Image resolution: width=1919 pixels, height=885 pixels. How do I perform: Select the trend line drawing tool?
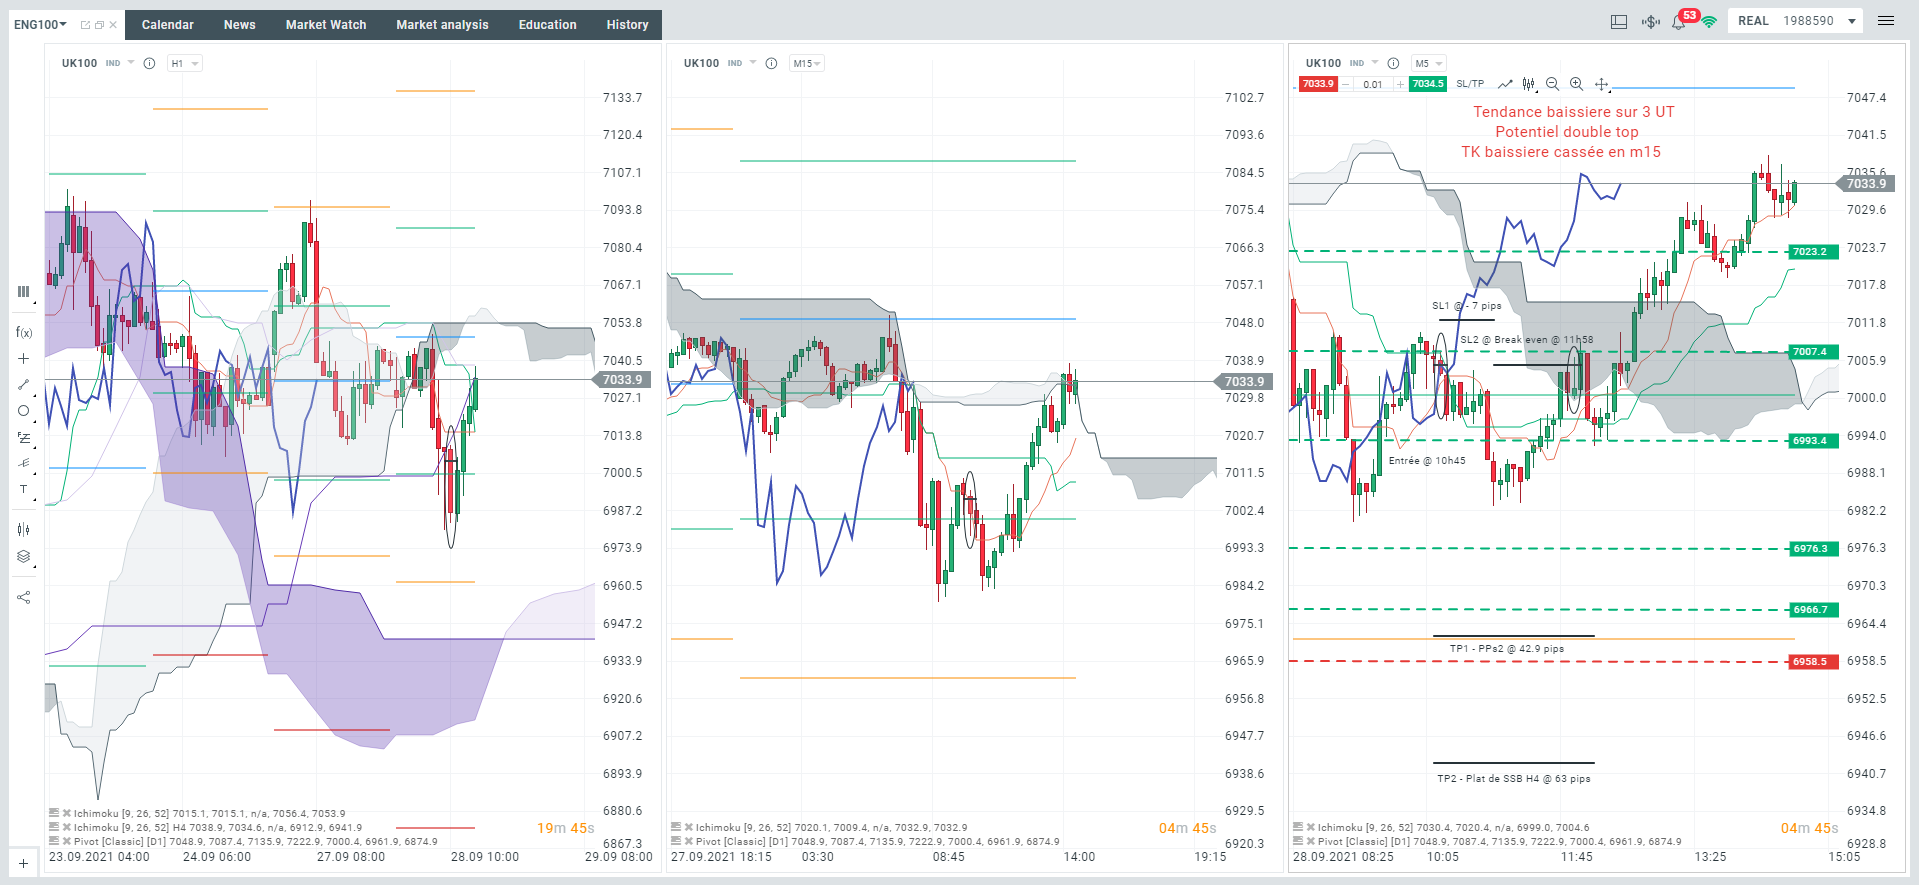(23, 385)
